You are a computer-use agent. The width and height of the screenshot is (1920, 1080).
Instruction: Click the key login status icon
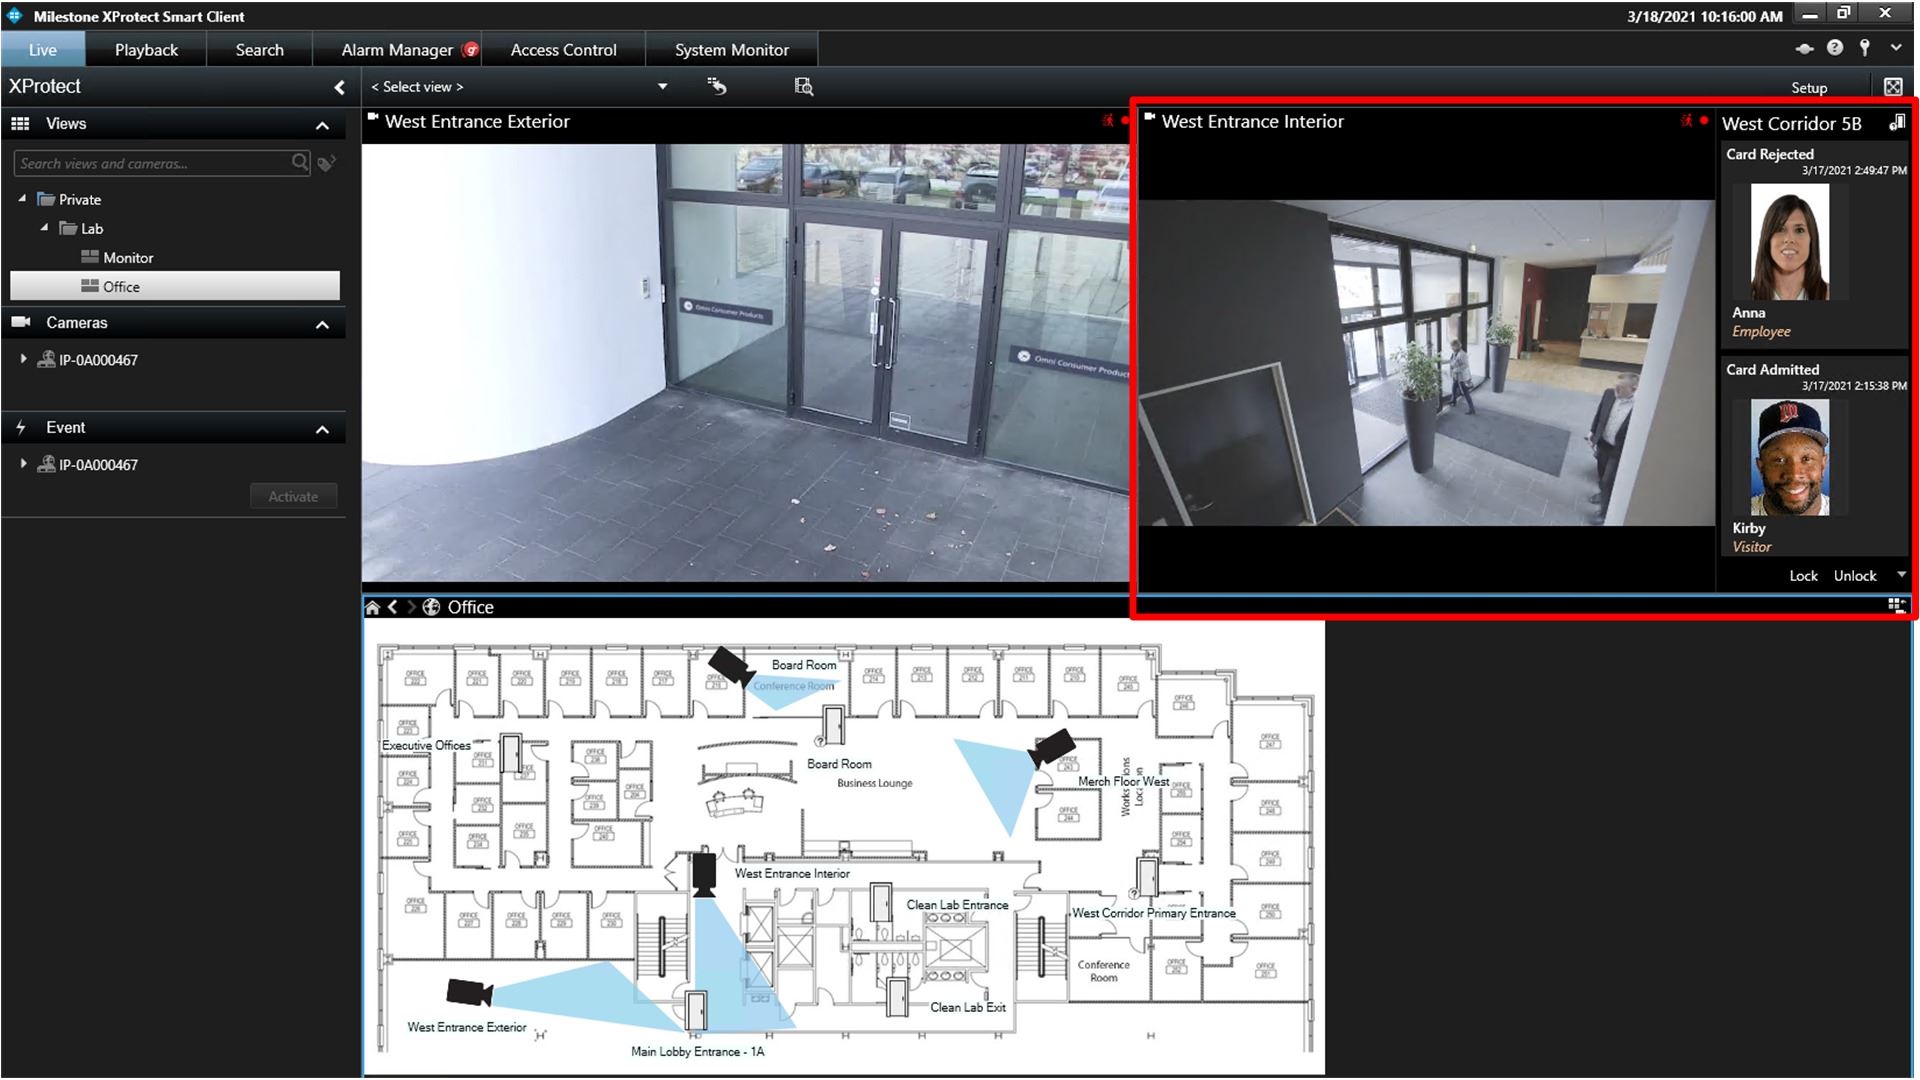1865,47
